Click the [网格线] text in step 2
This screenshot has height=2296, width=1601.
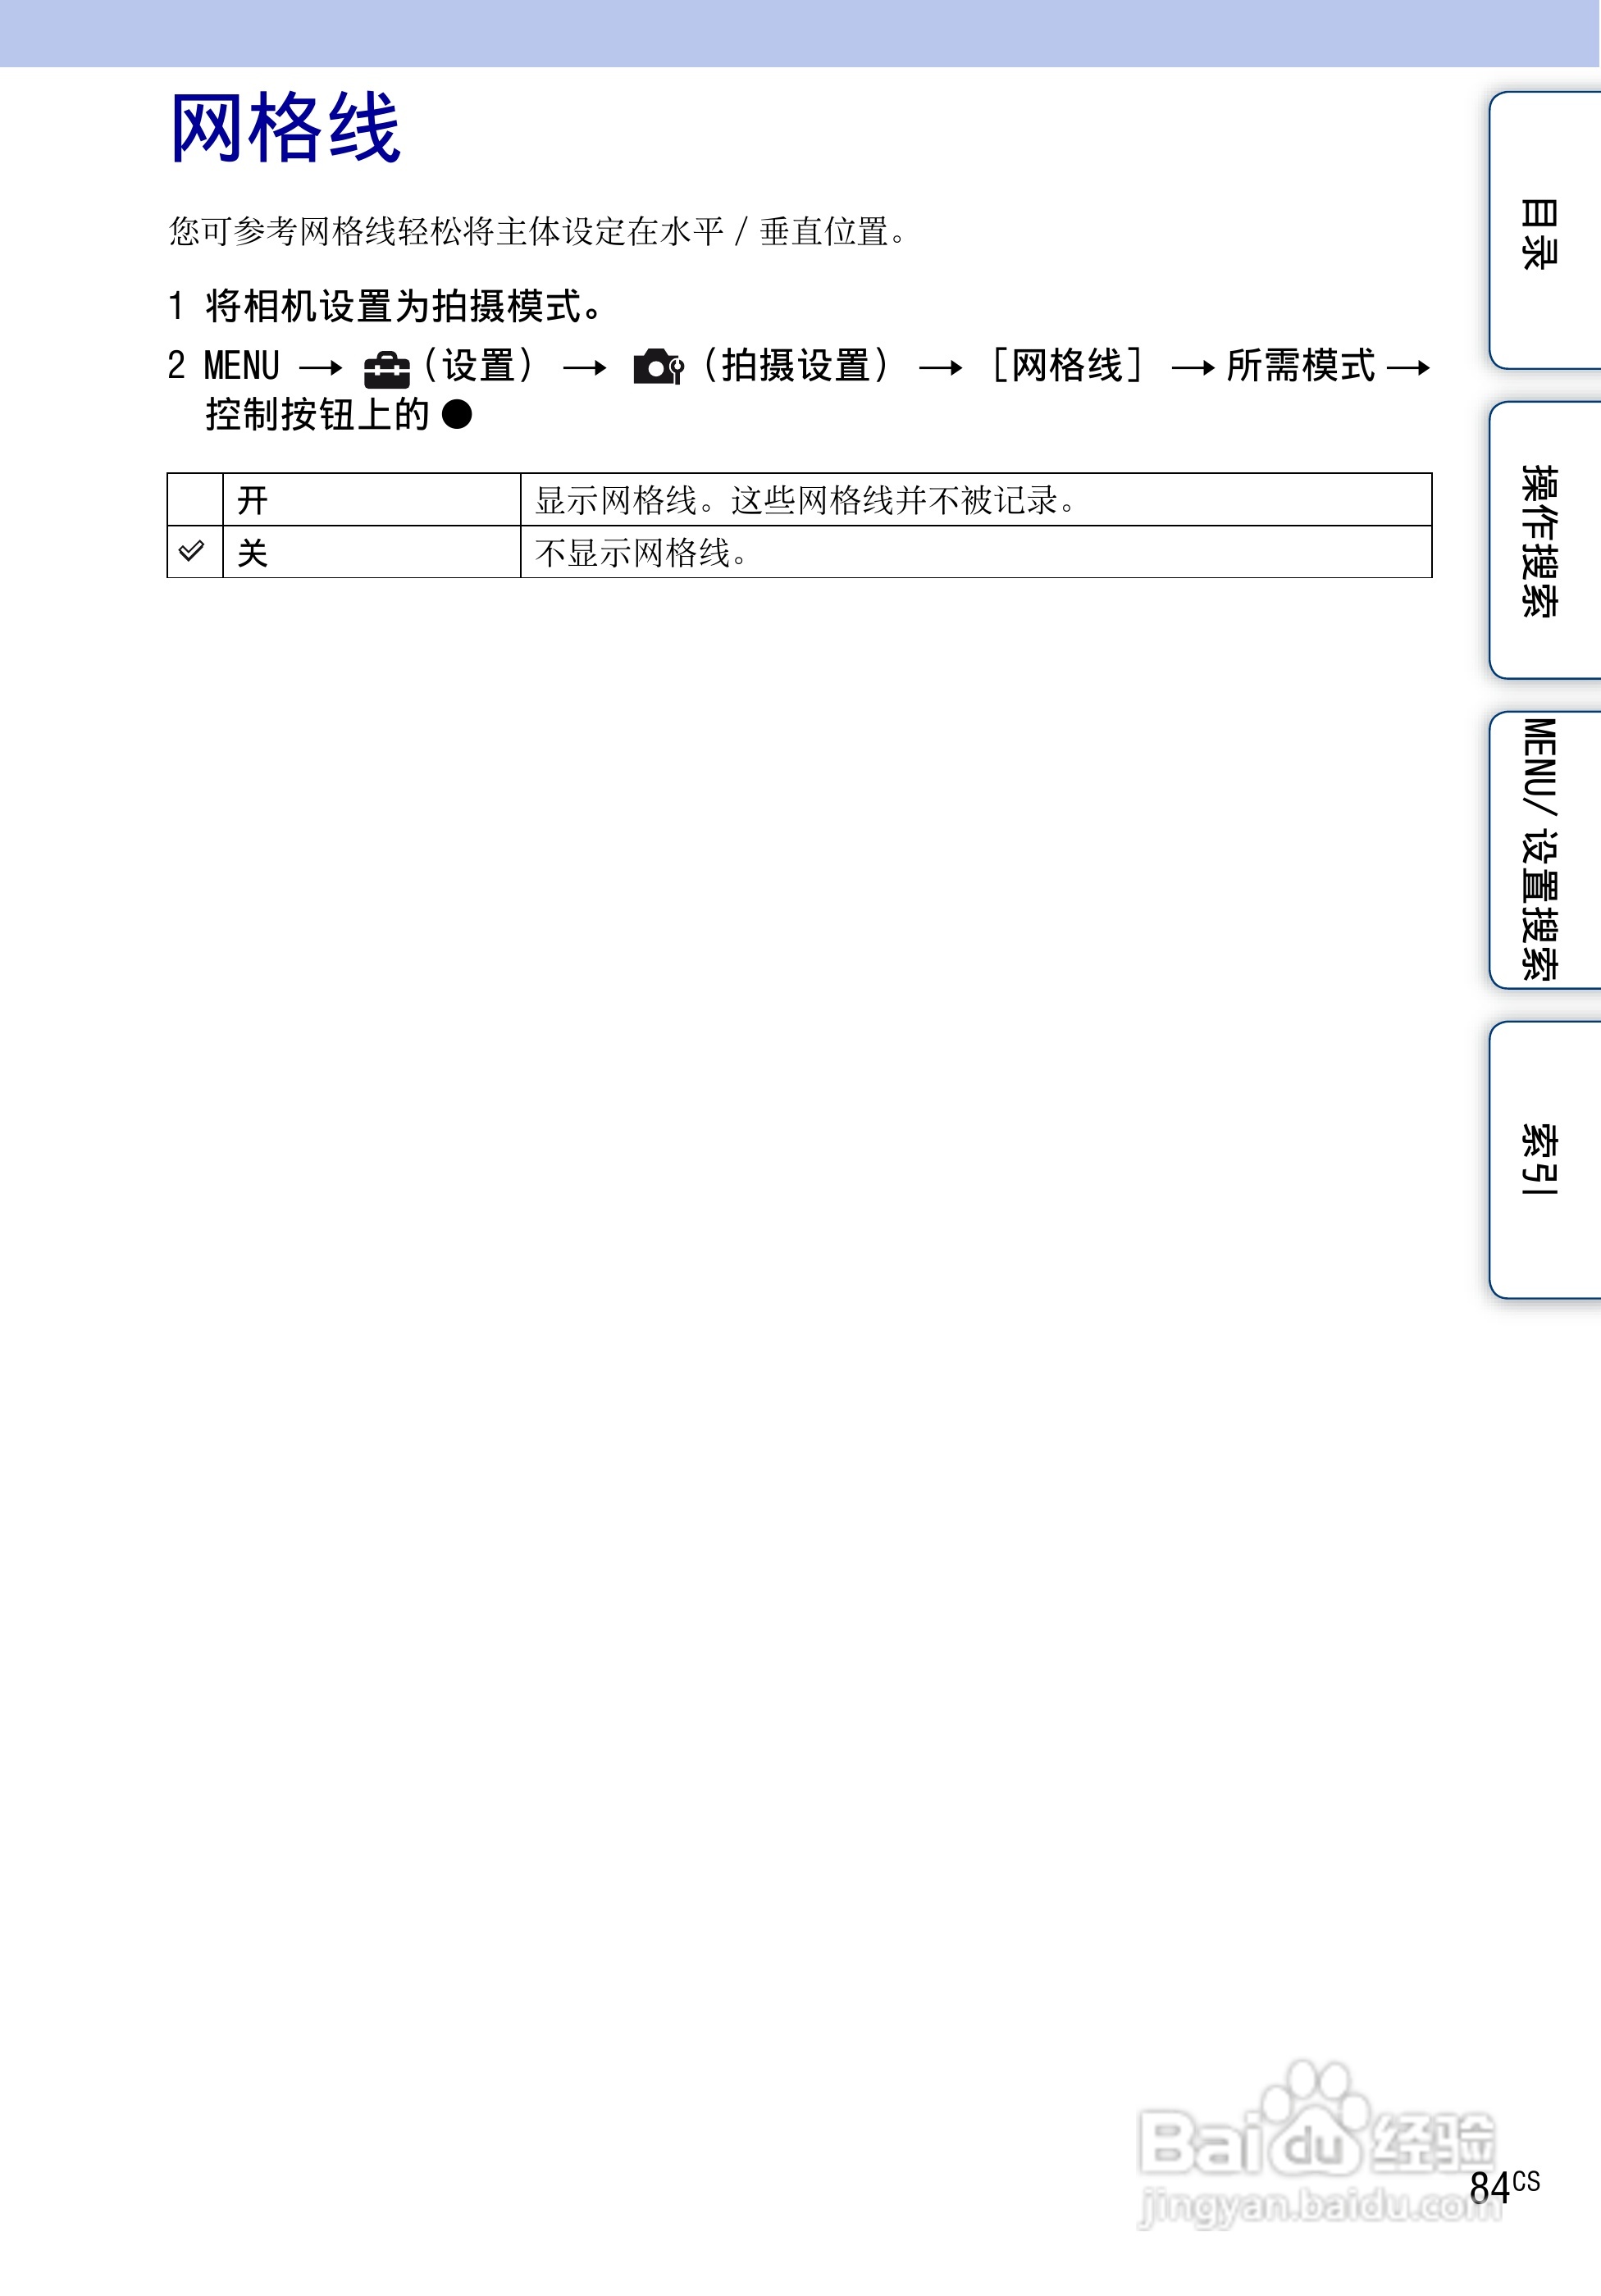coord(1066,366)
